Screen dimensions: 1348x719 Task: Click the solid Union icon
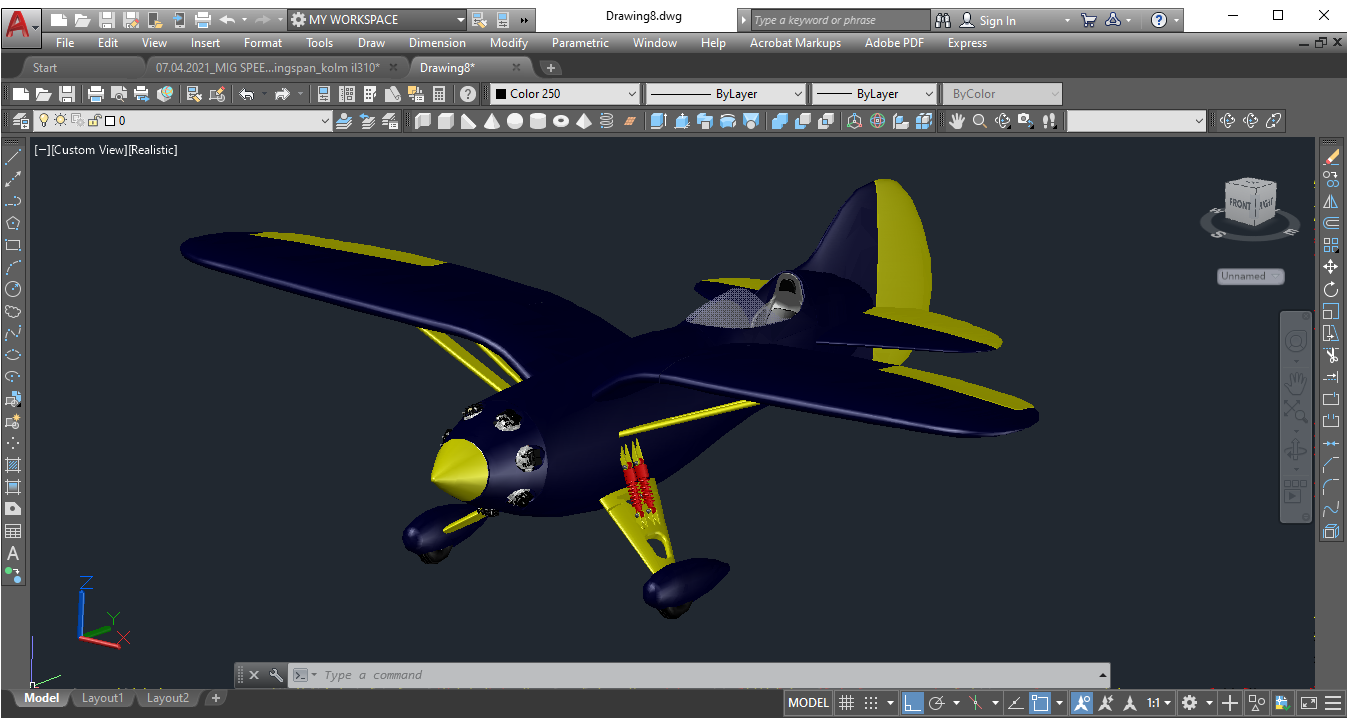point(779,121)
